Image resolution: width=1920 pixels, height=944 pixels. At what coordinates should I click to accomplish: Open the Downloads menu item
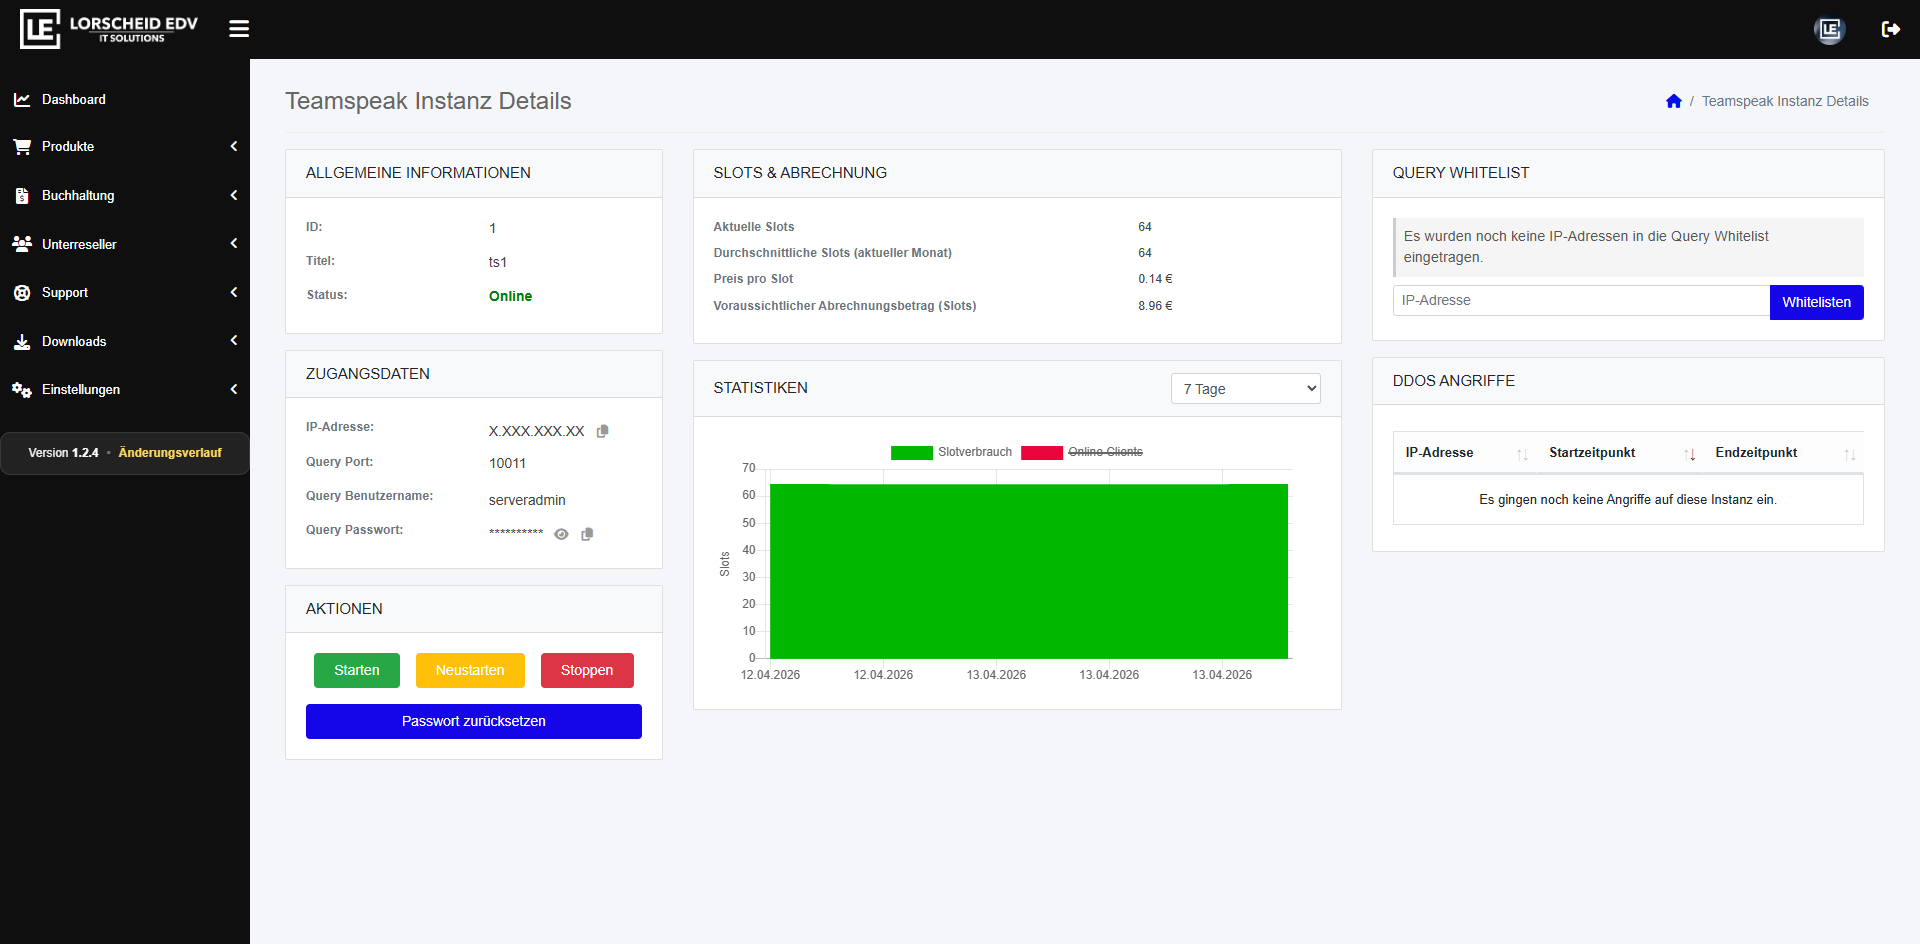tap(125, 341)
